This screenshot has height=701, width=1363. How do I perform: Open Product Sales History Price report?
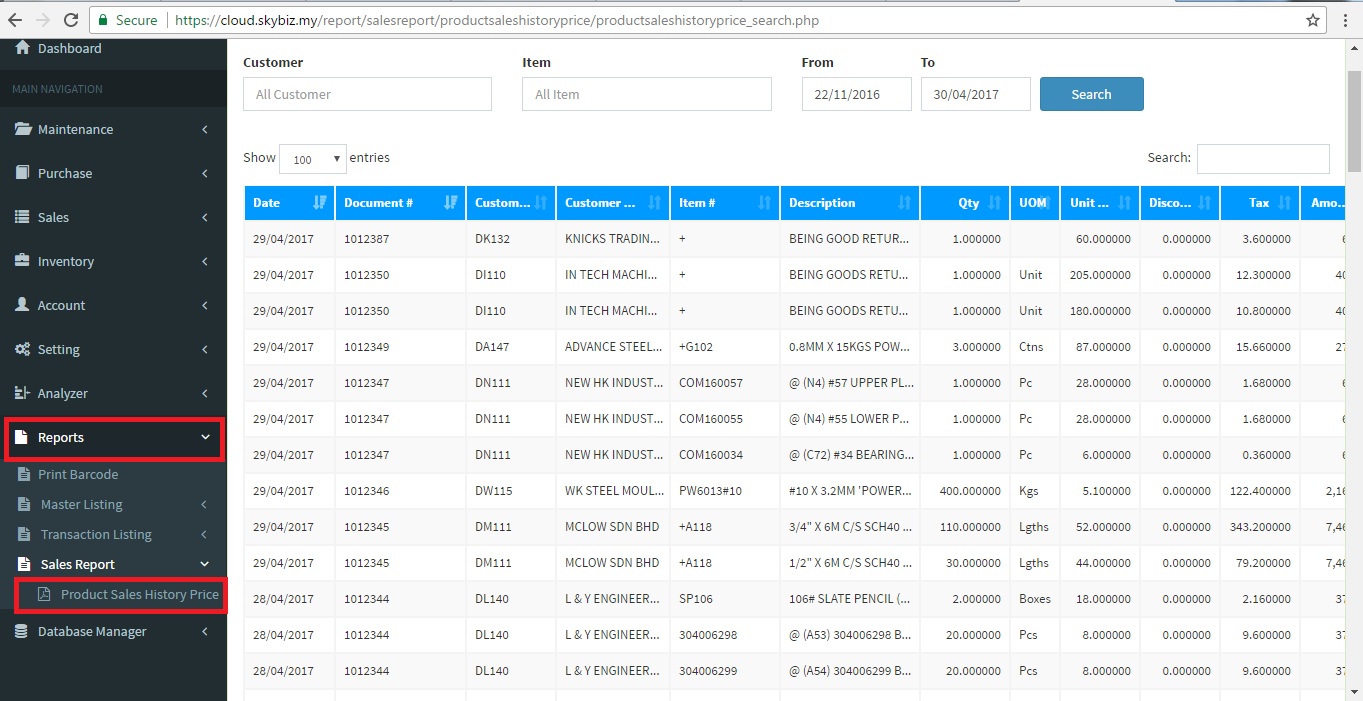click(139, 594)
